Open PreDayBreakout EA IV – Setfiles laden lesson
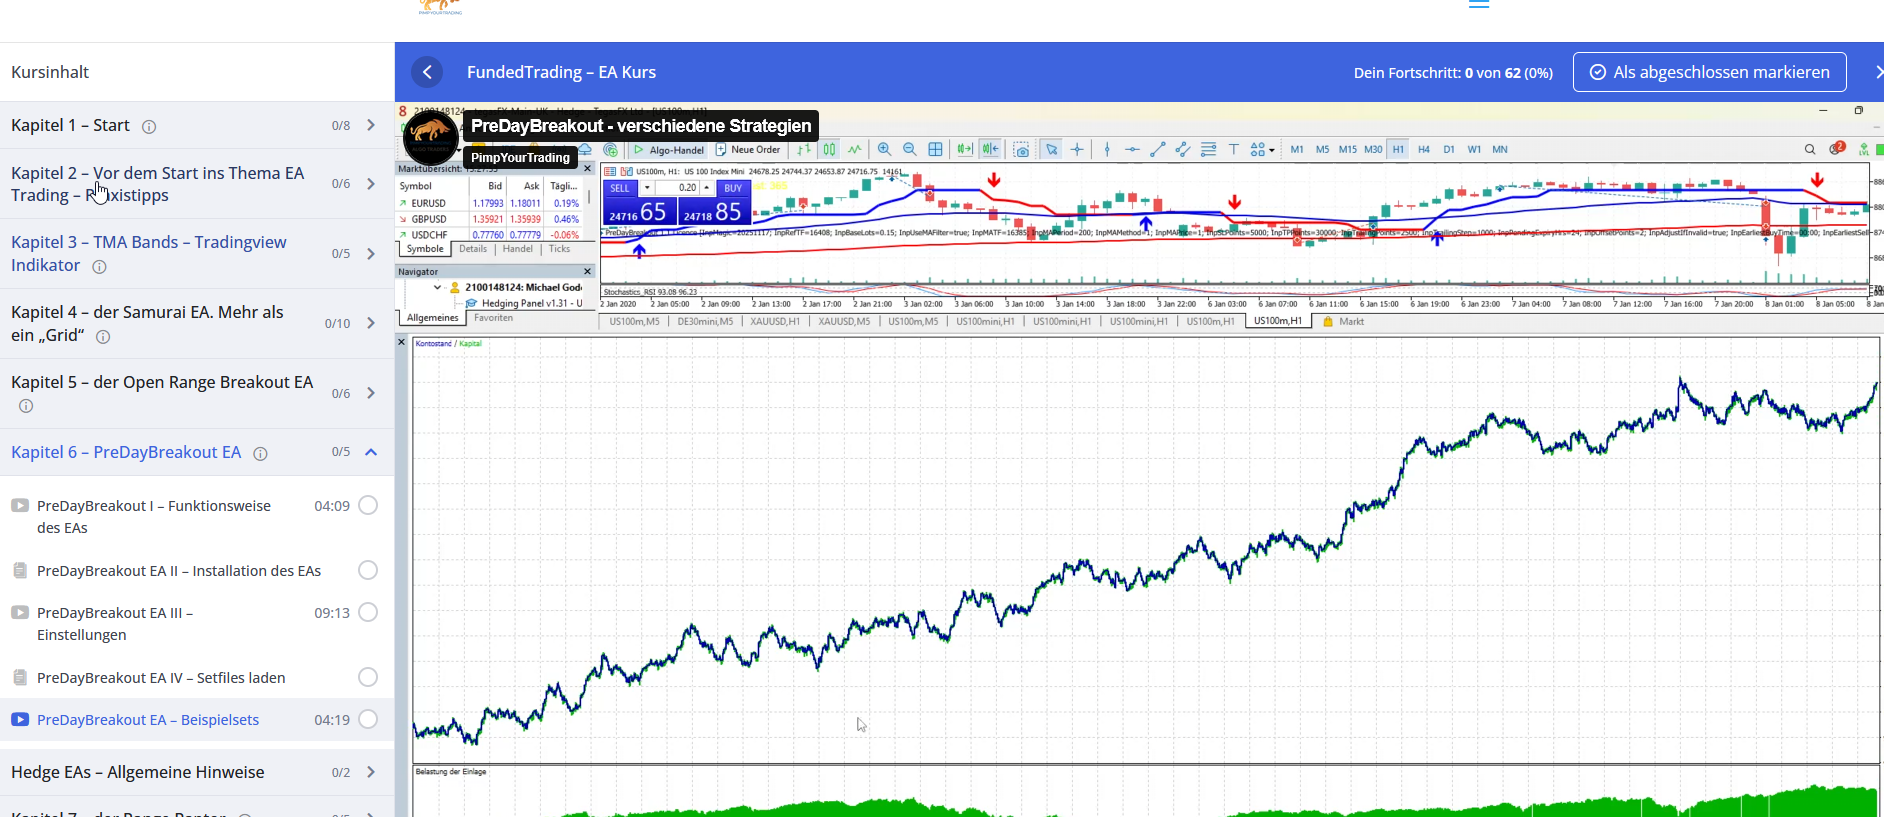1884x817 pixels. click(x=161, y=678)
